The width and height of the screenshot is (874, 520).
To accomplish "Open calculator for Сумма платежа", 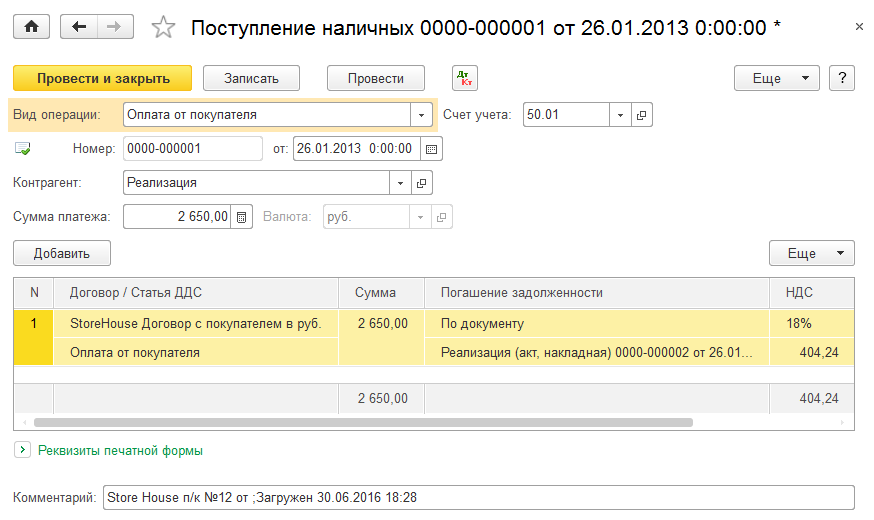I will pos(241,217).
